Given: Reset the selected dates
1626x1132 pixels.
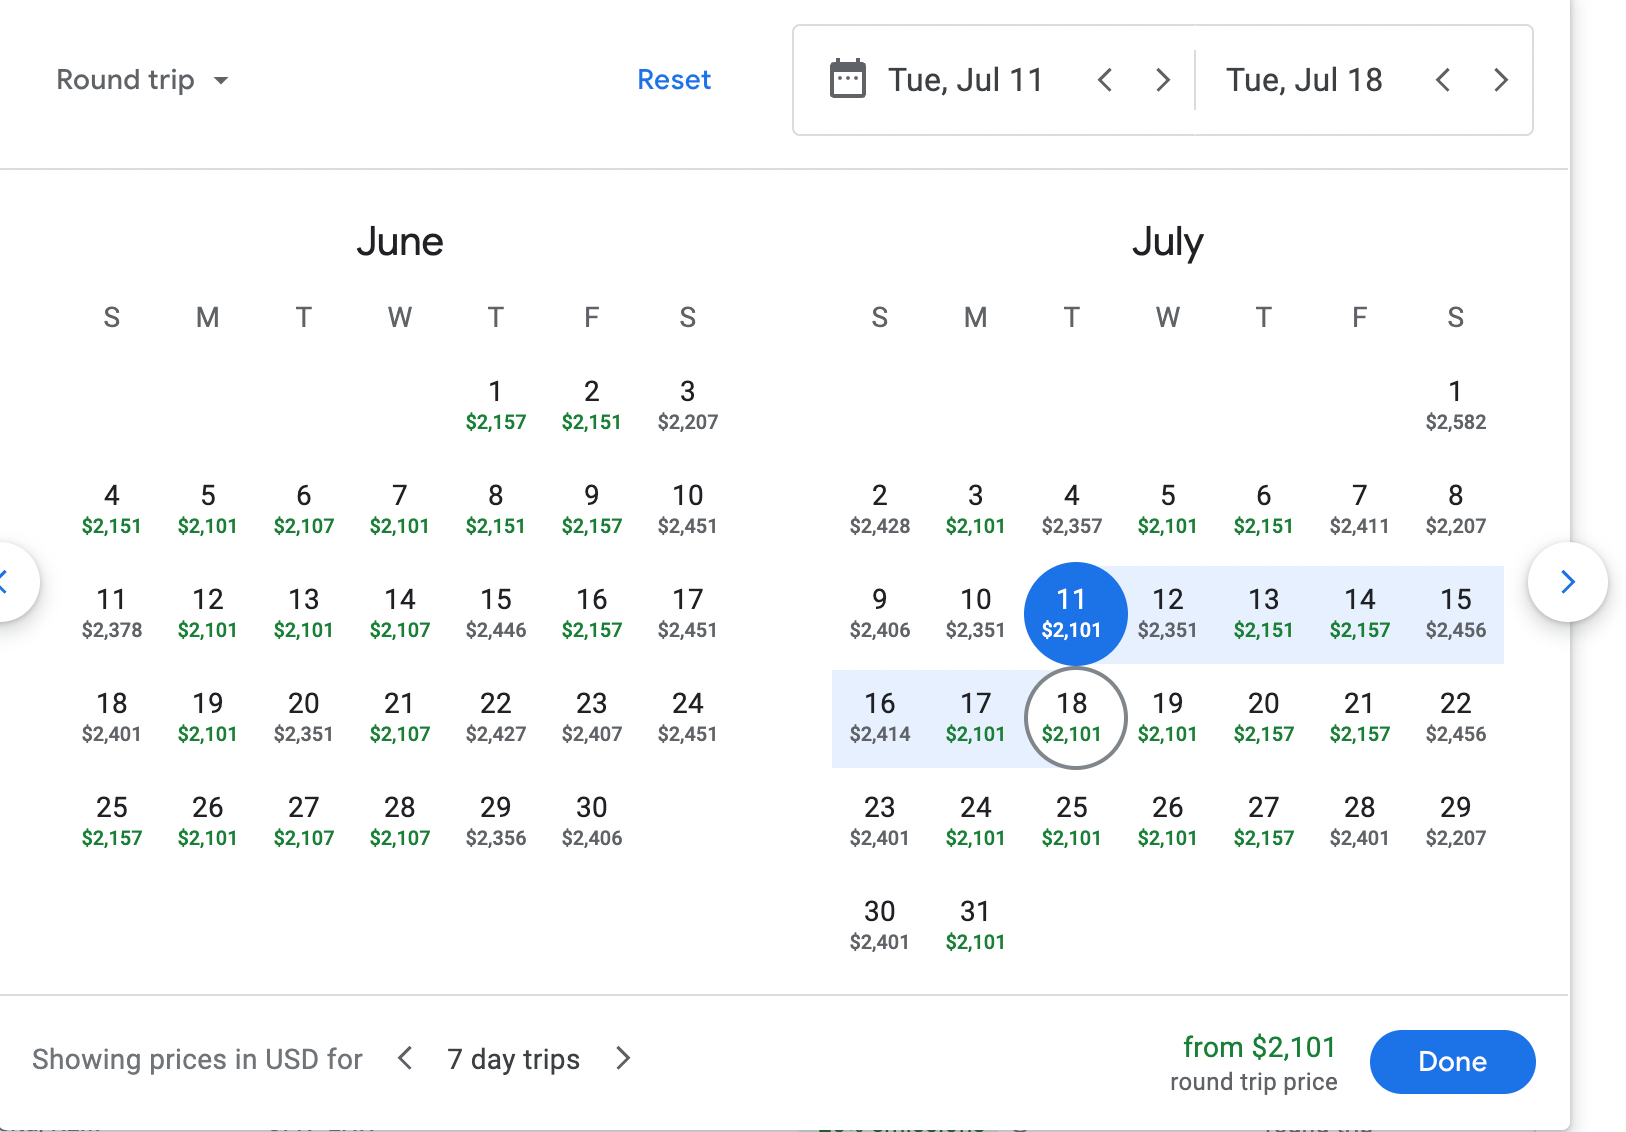Looking at the screenshot, I should click(x=674, y=80).
